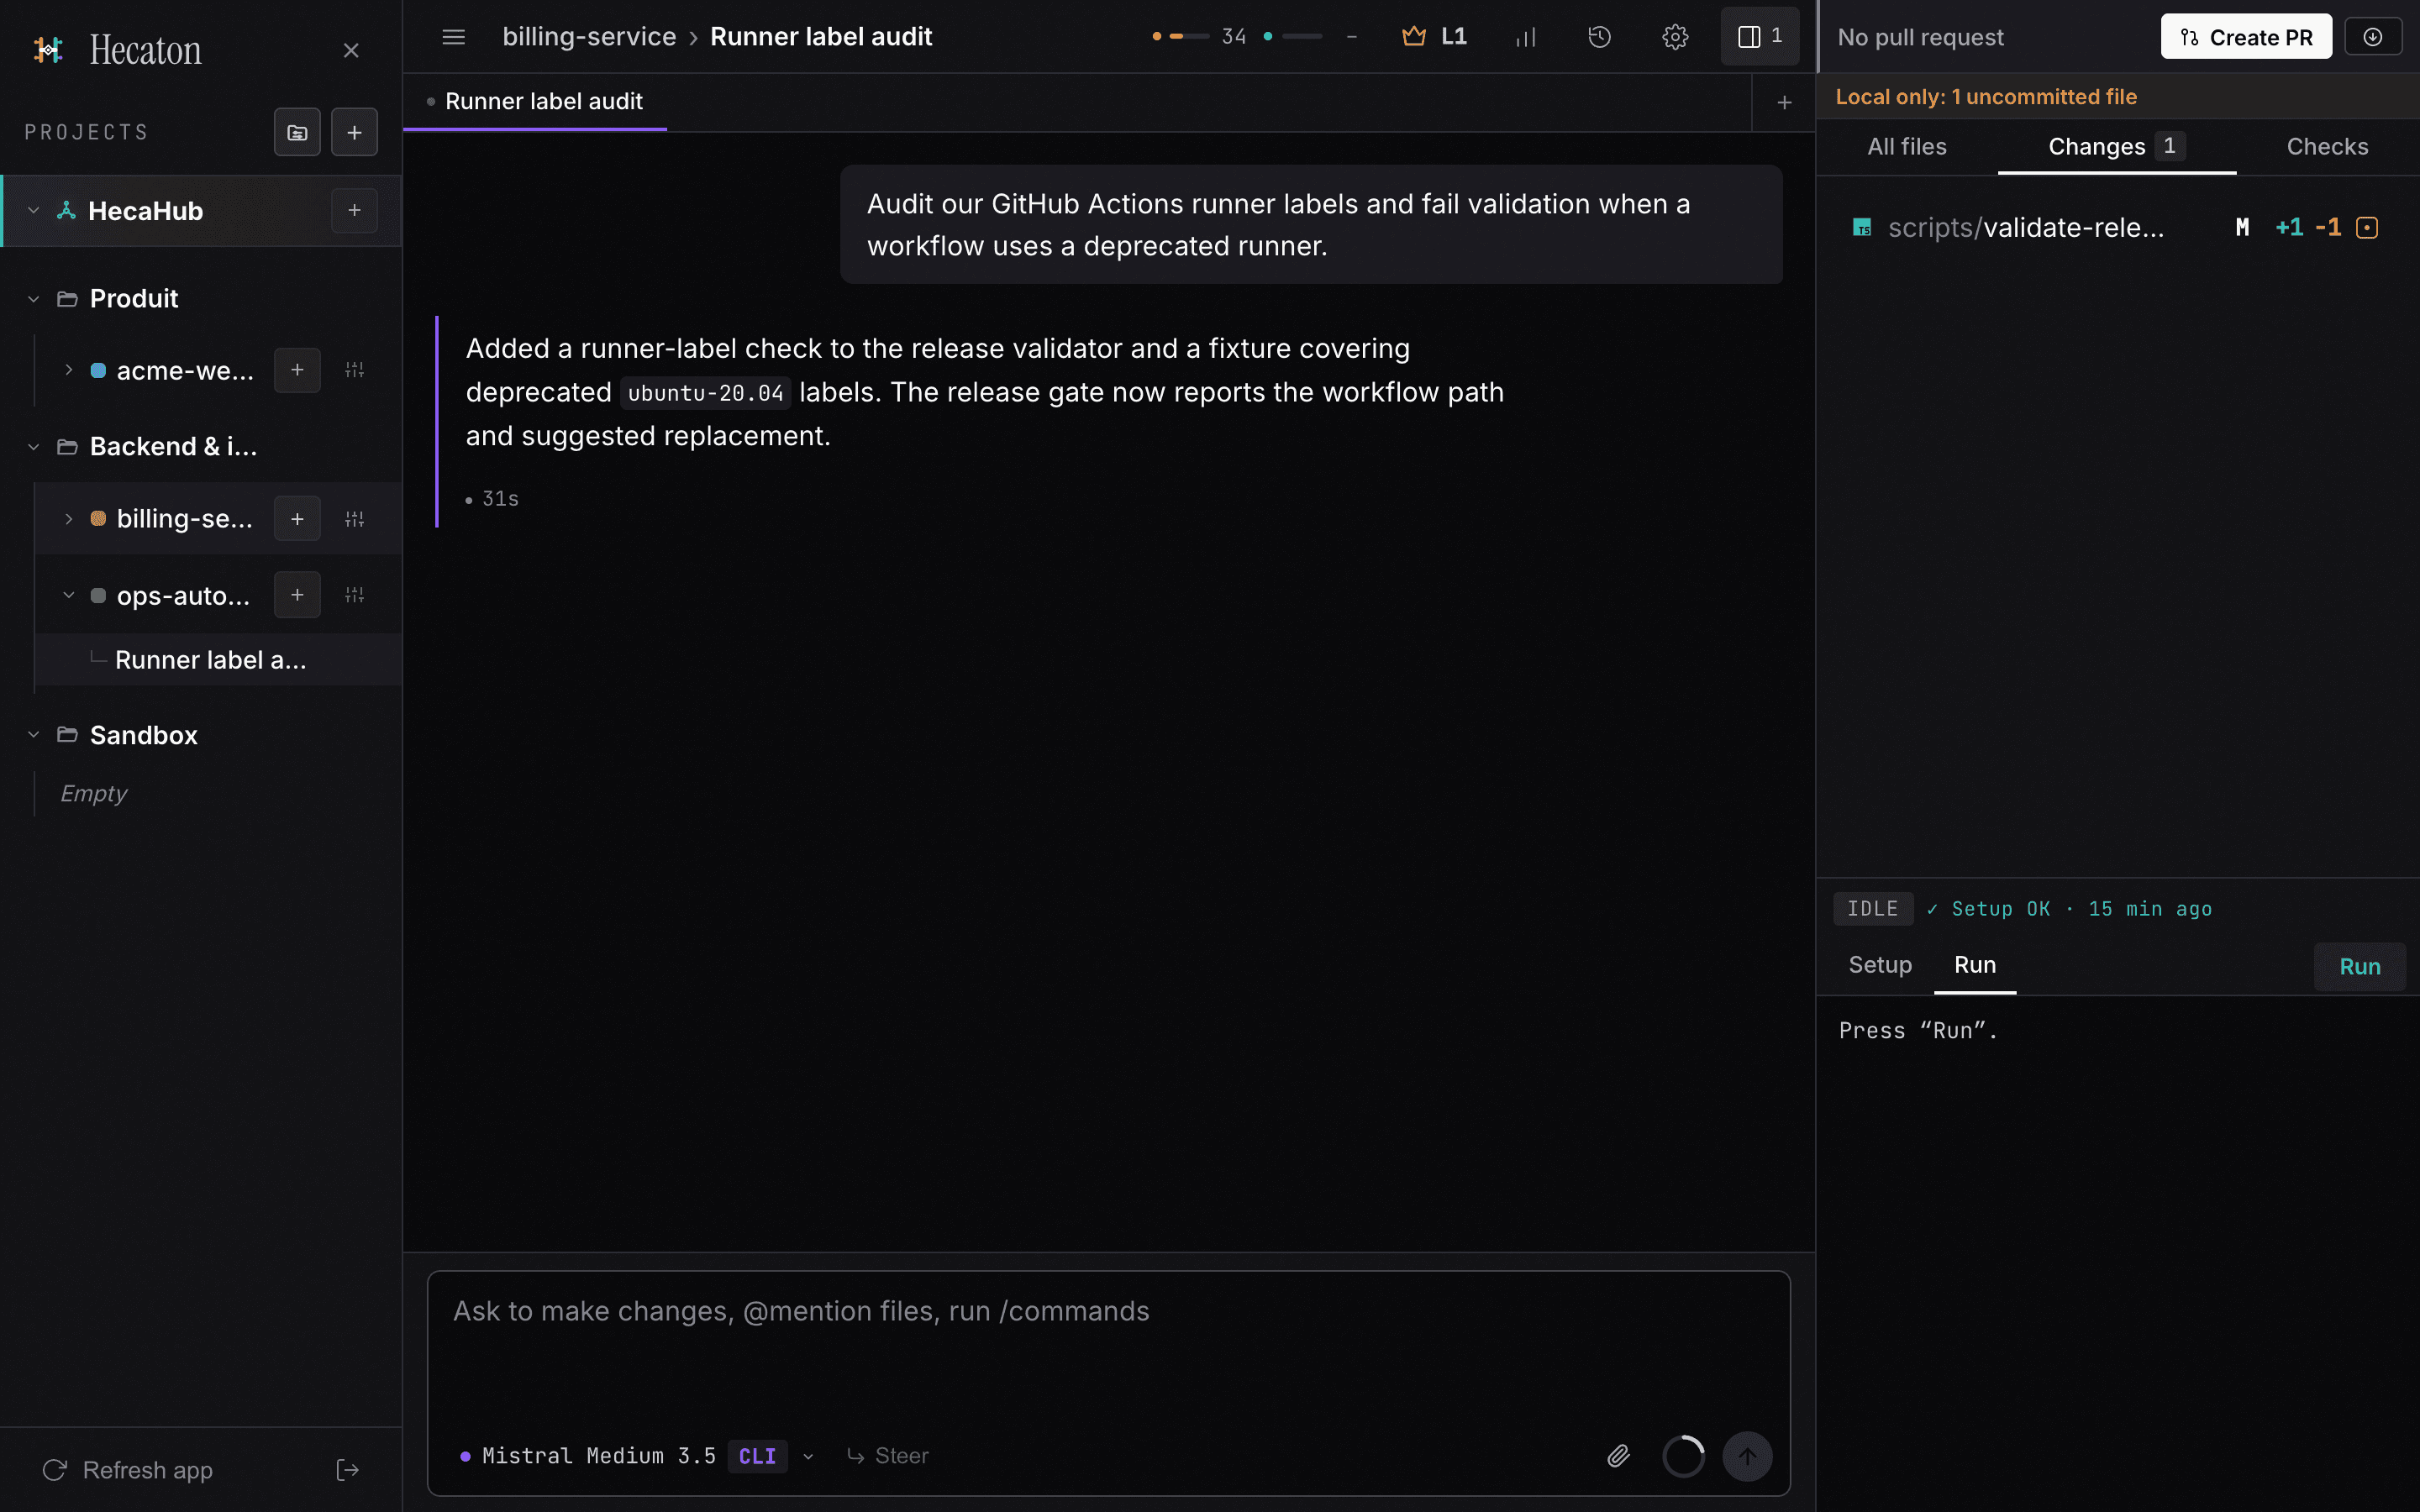Click the teal Run button

coord(2359,967)
